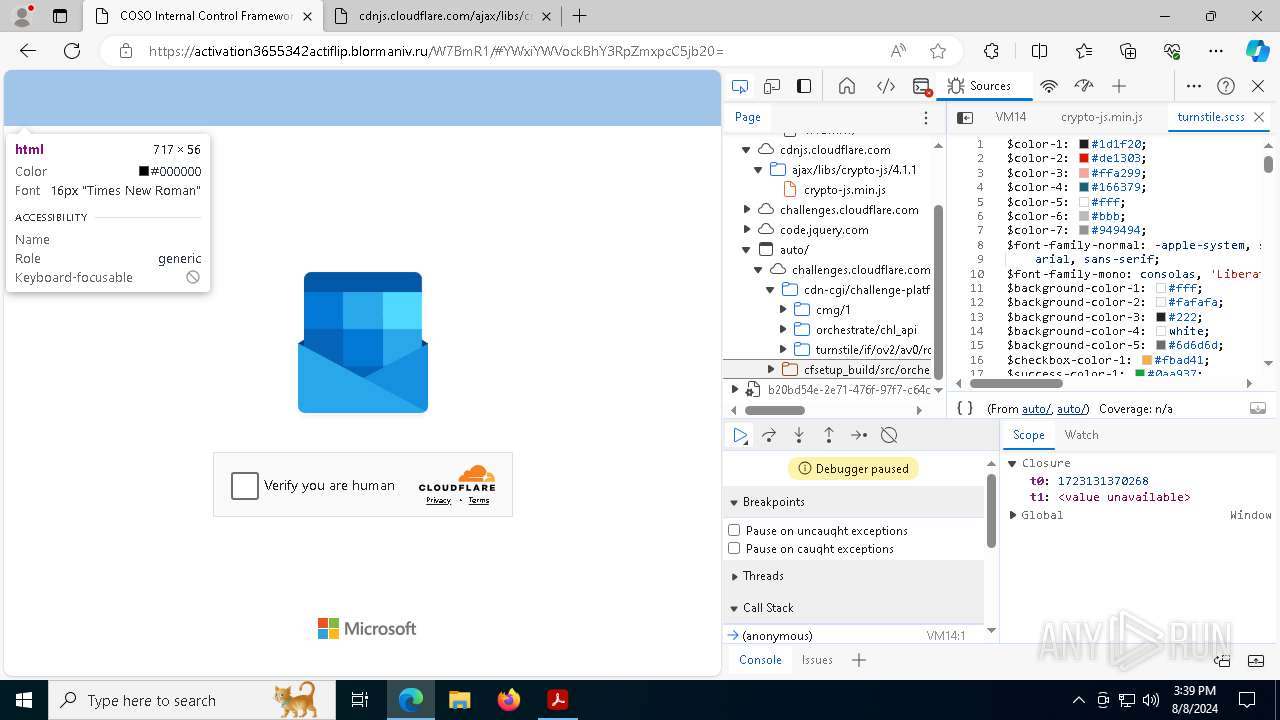This screenshot has width=1280, height=720.
Task: Open DevTools customize ellipsis menu
Action: pyautogui.click(x=1194, y=86)
